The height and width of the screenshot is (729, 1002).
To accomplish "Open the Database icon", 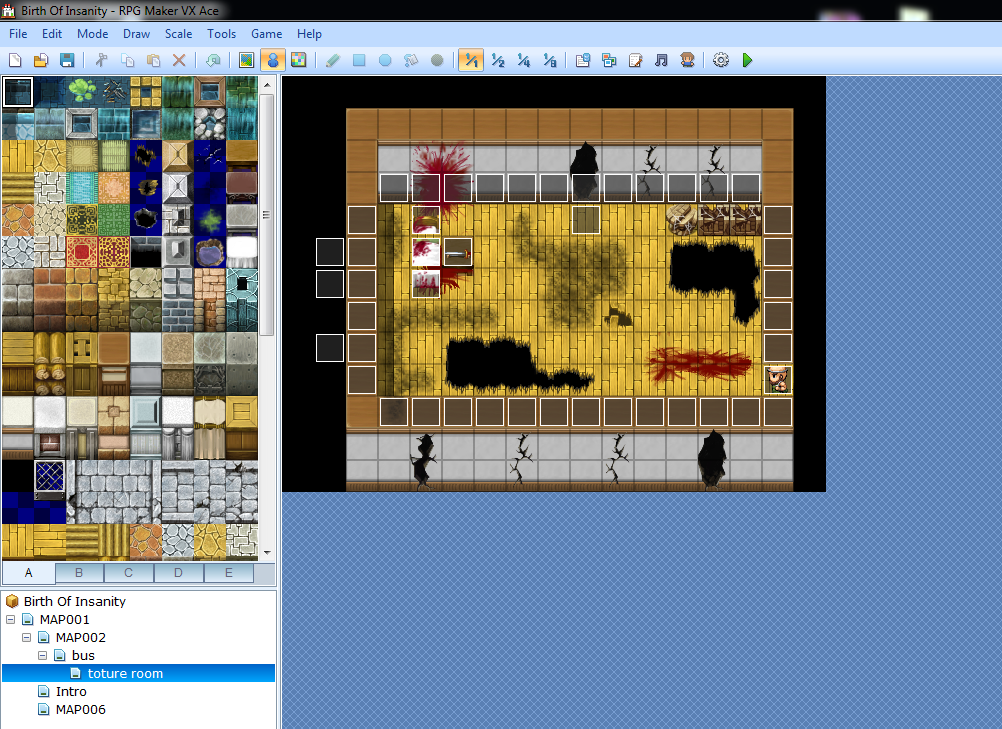I will [583, 60].
